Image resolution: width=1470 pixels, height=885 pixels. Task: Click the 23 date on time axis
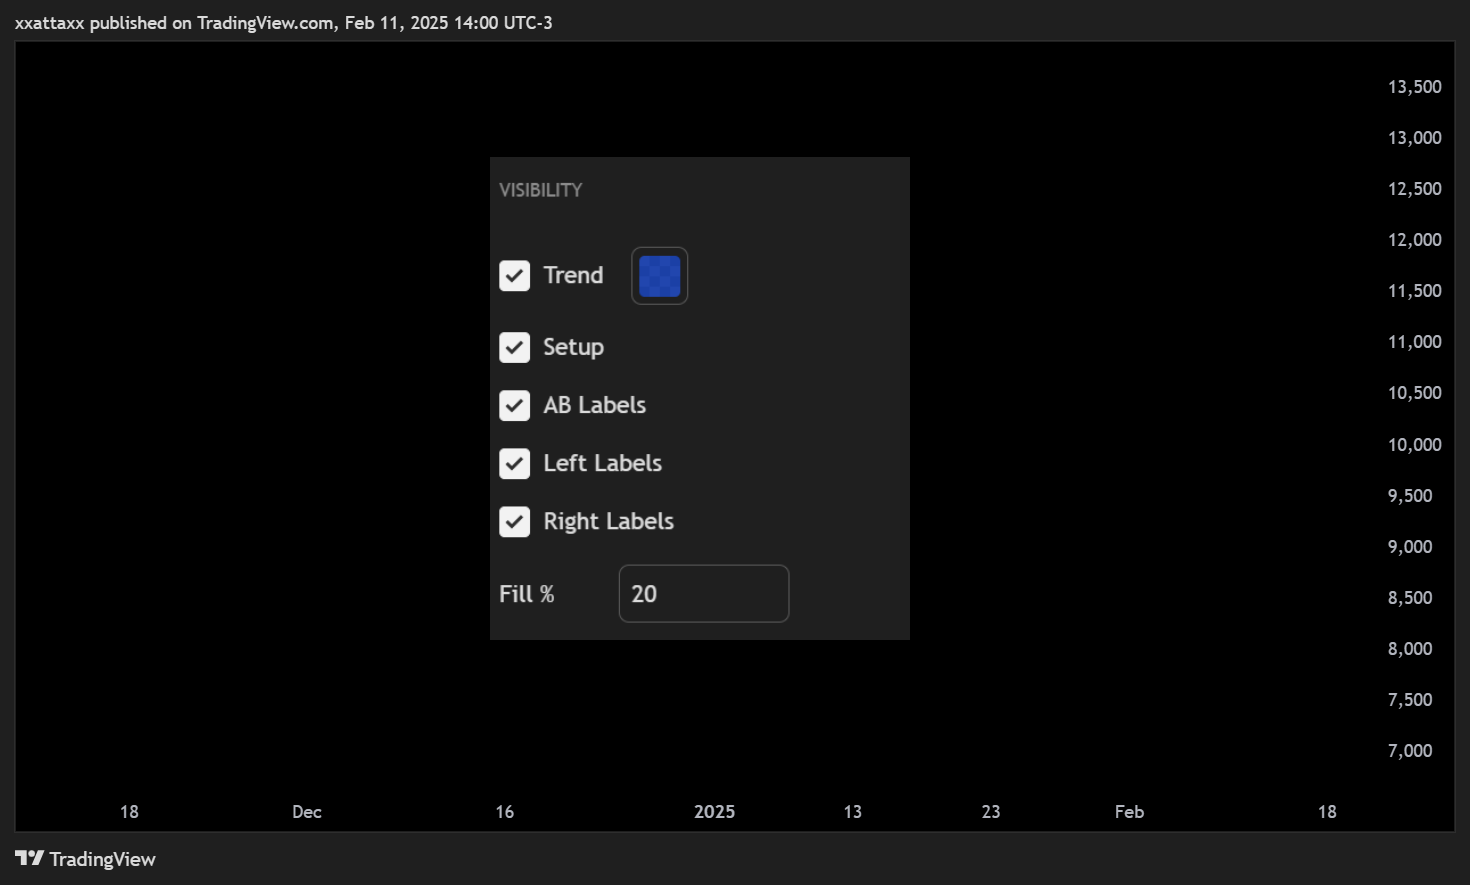(x=991, y=812)
